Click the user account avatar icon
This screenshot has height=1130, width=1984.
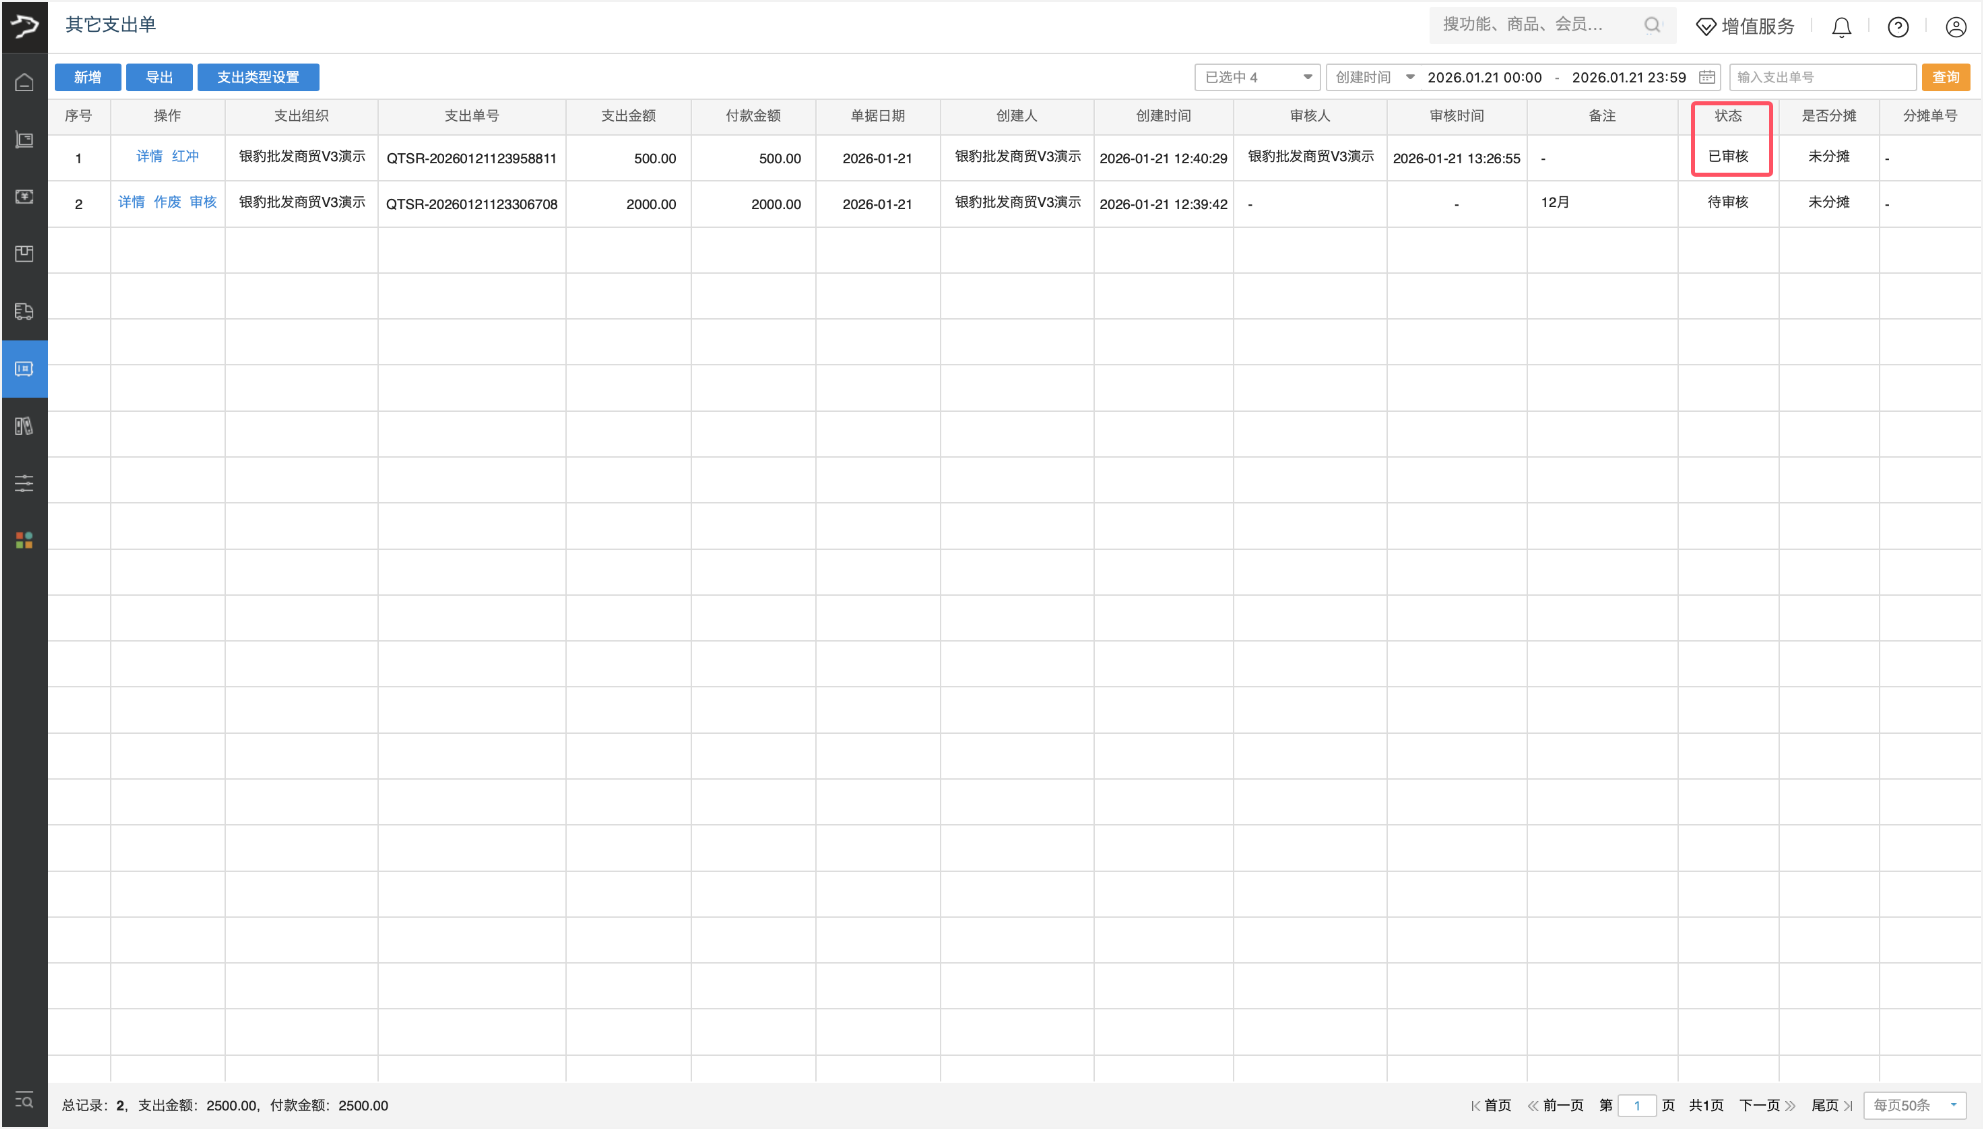pyautogui.click(x=1956, y=27)
